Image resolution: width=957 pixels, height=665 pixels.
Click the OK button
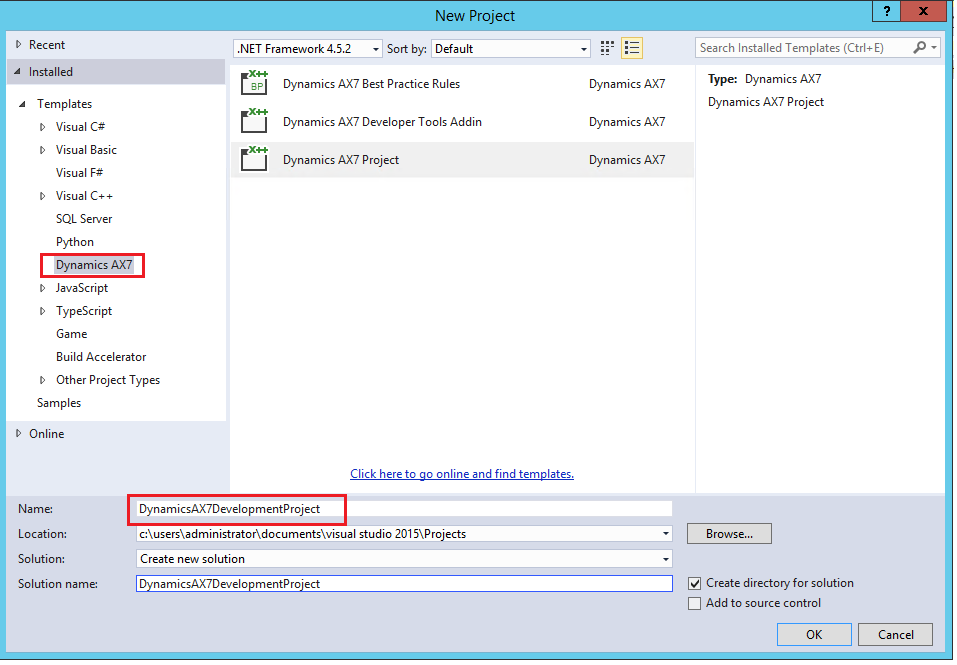[x=814, y=634]
